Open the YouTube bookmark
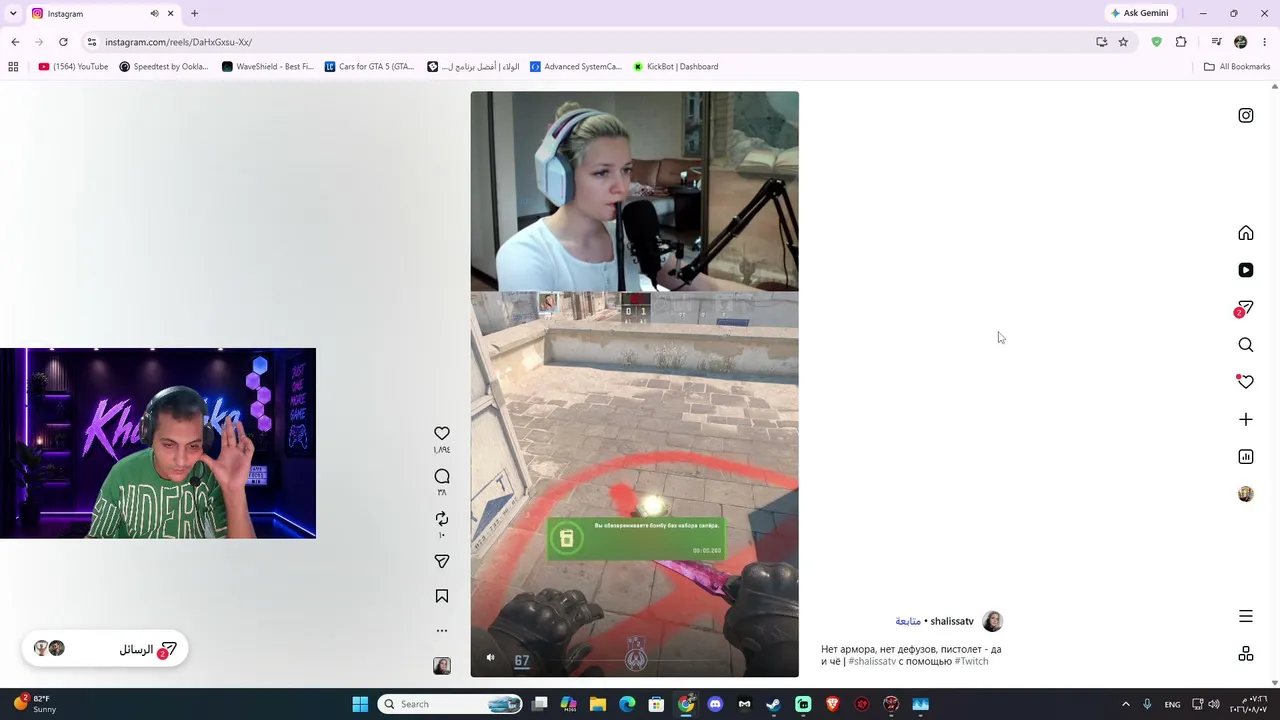 (73, 67)
